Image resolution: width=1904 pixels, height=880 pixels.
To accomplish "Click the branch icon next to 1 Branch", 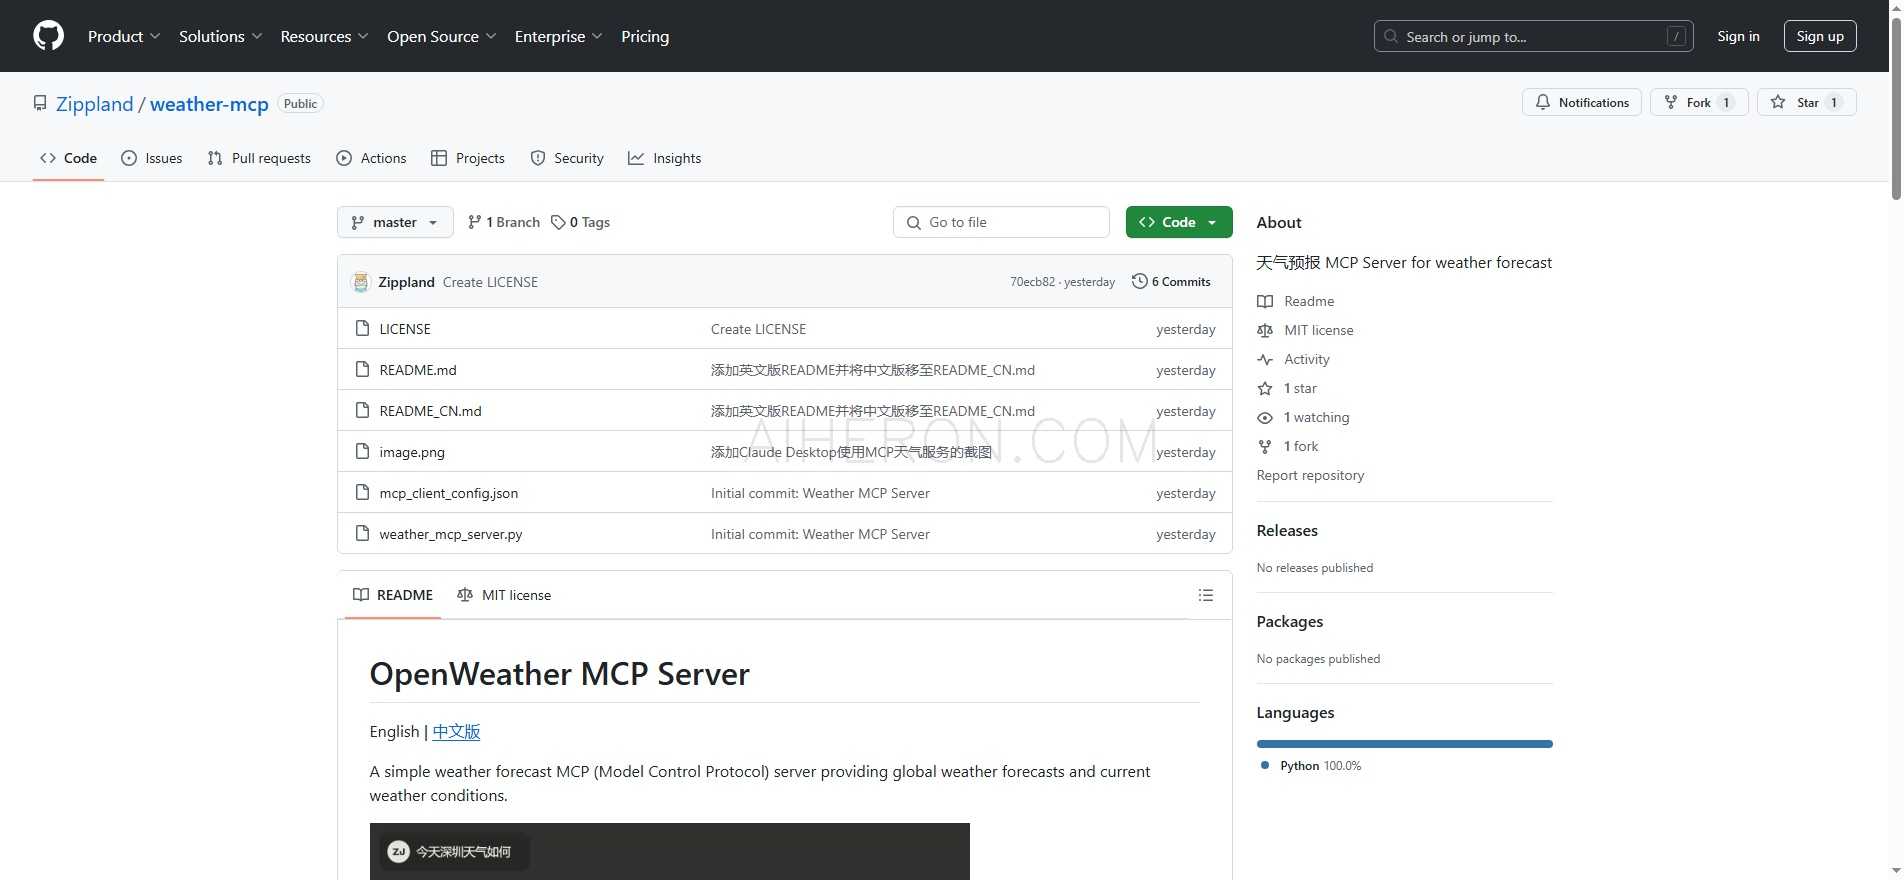I will coord(474,222).
